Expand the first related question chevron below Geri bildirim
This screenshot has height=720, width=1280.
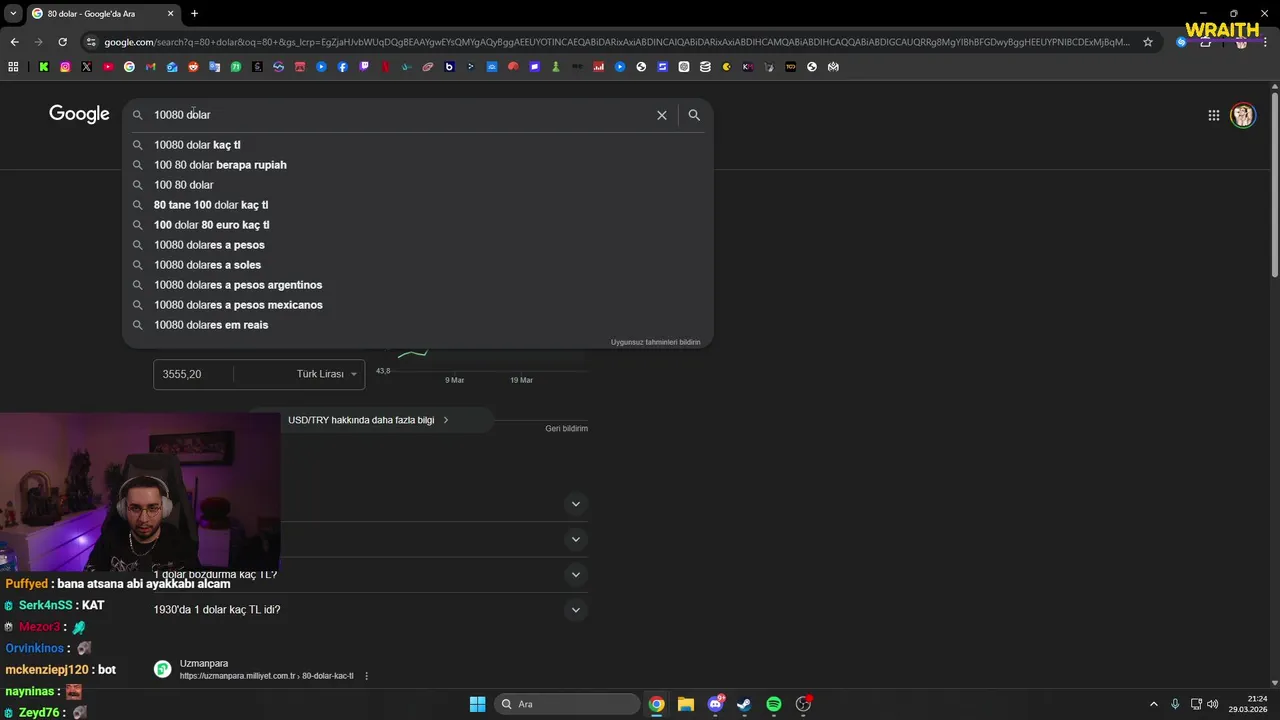coord(575,504)
